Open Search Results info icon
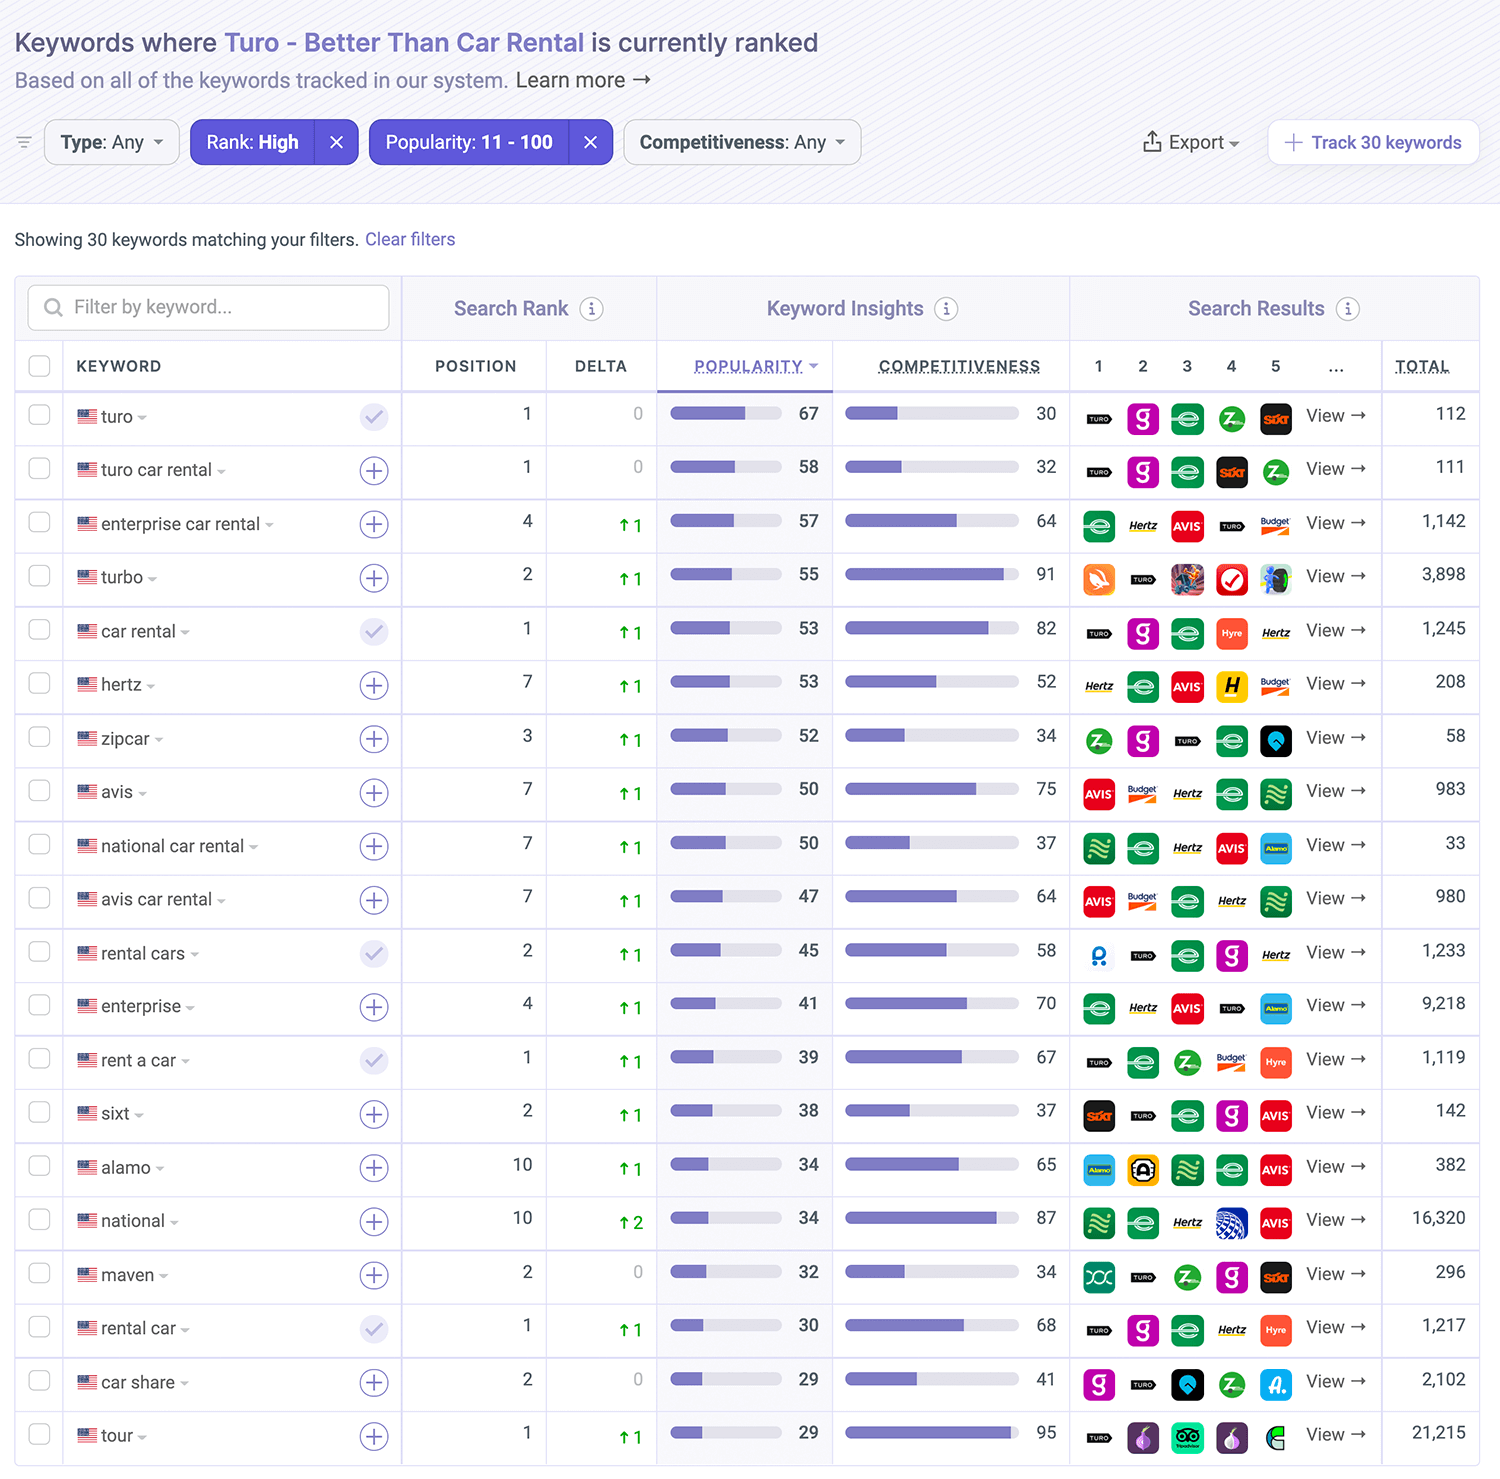The image size is (1500, 1479). pyautogui.click(x=1347, y=309)
